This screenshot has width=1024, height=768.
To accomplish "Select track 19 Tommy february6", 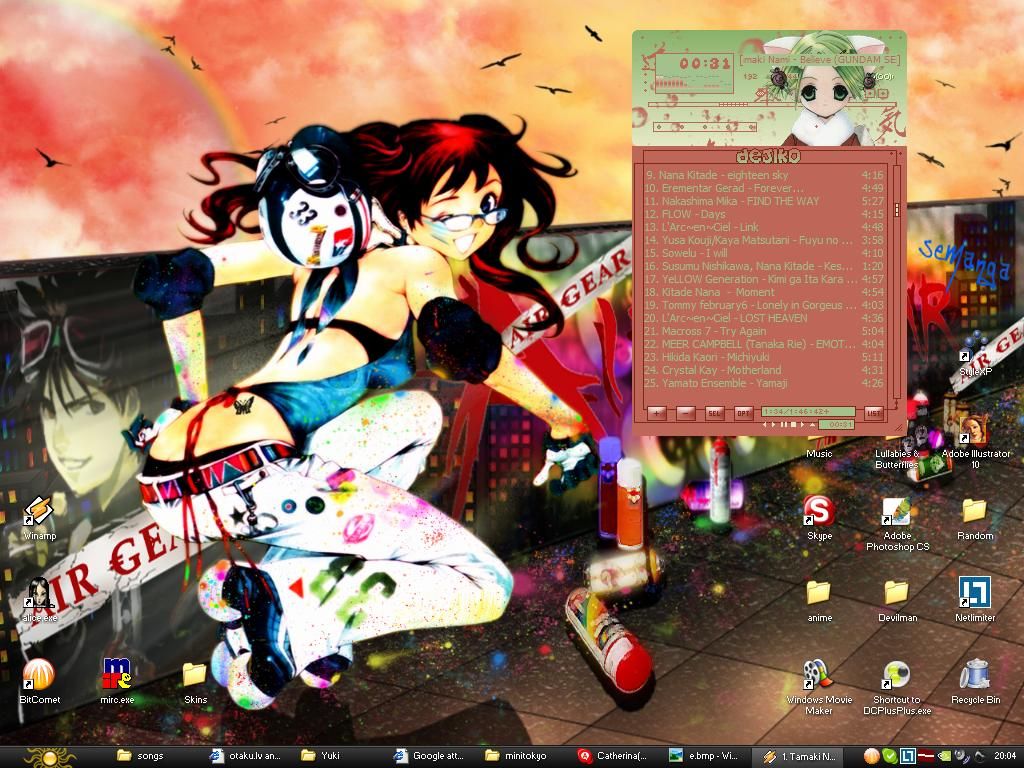I will coord(764,305).
